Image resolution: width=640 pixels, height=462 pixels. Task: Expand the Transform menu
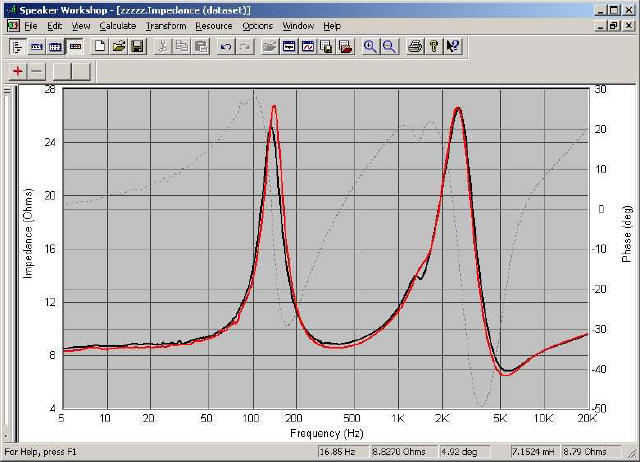coord(165,25)
